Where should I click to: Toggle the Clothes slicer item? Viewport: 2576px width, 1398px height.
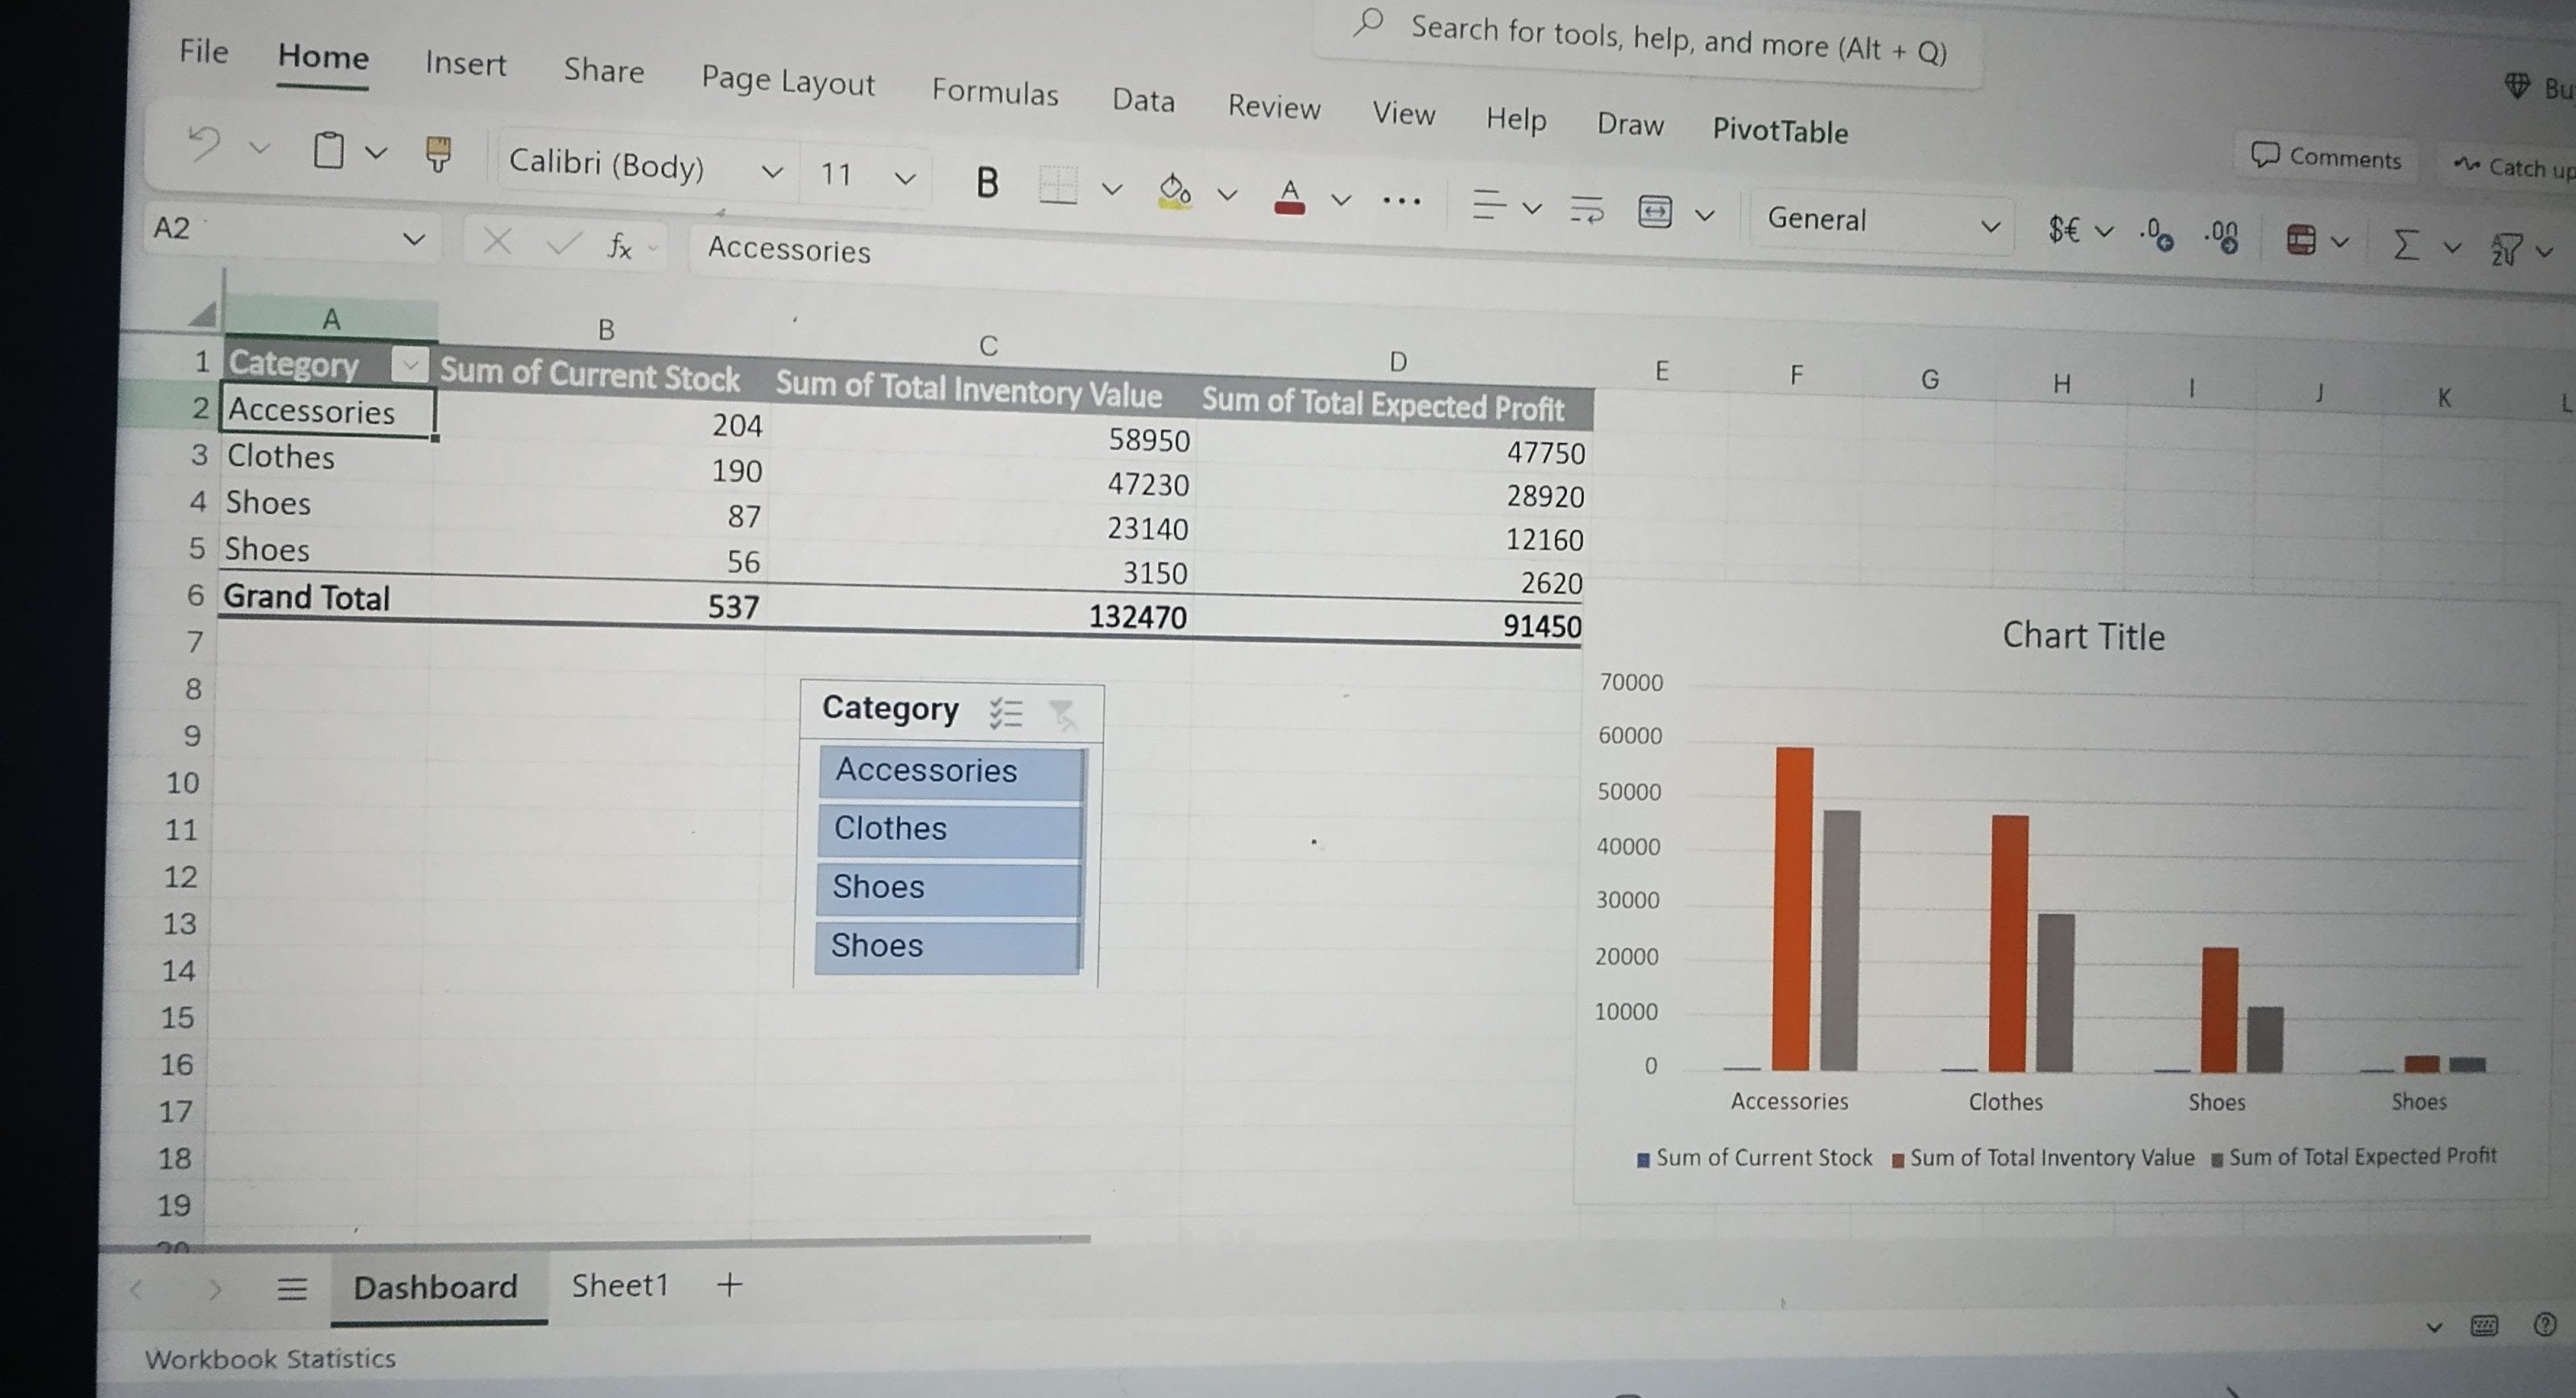click(949, 830)
